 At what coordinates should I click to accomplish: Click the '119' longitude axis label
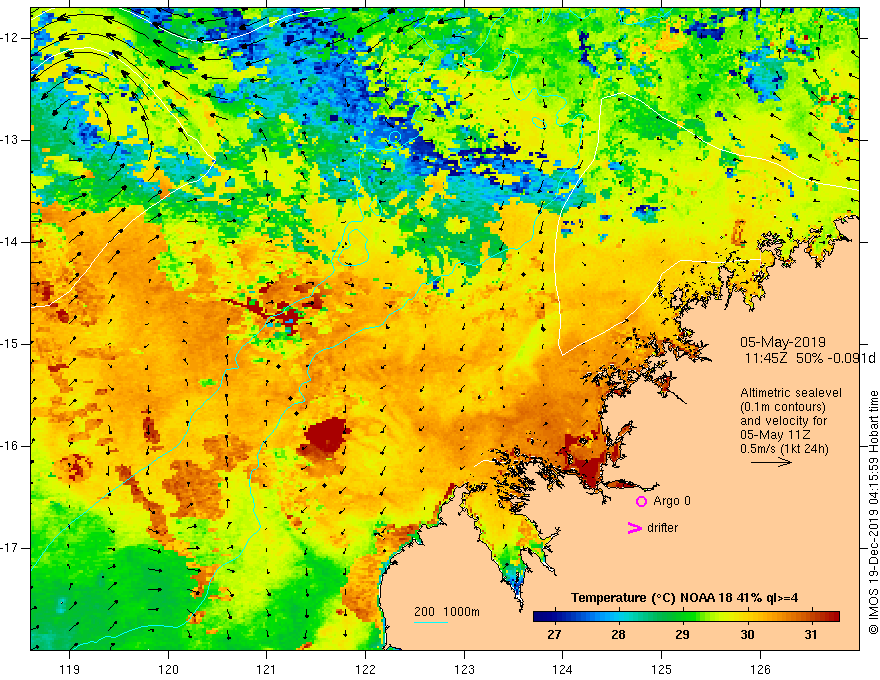[x=70, y=669]
